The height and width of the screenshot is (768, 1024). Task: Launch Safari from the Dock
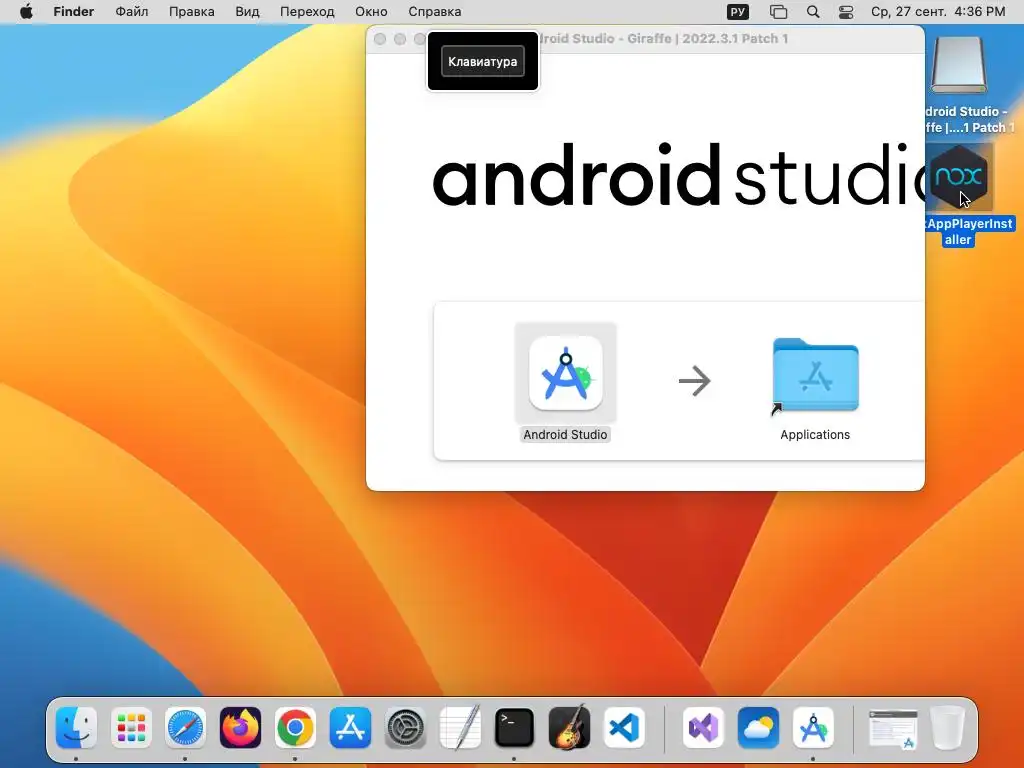pos(185,728)
